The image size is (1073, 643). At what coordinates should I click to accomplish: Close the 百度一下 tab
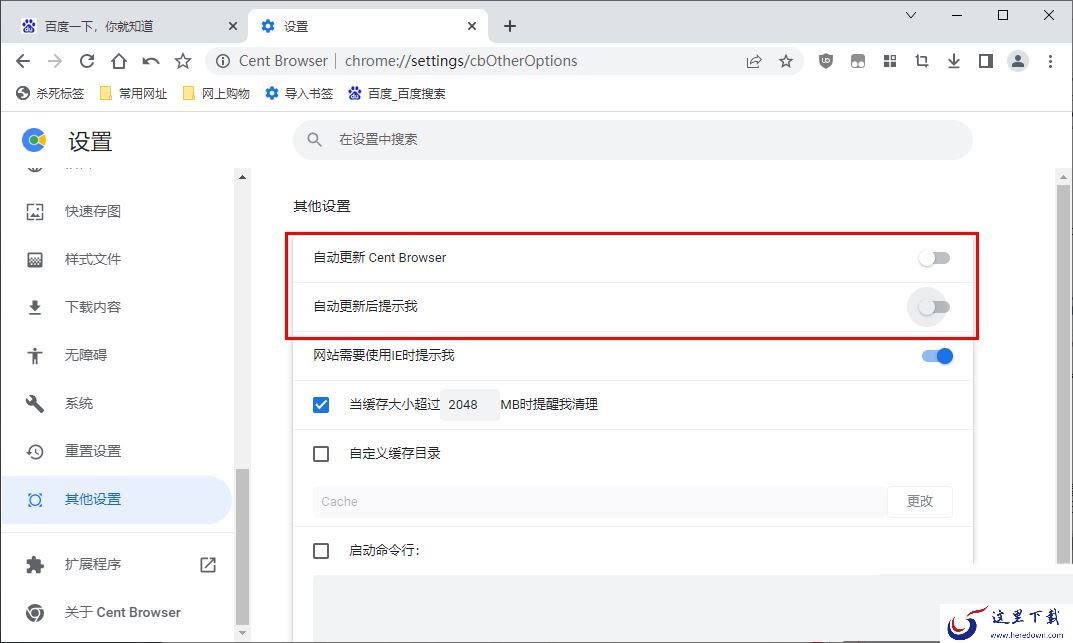(x=233, y=26)
